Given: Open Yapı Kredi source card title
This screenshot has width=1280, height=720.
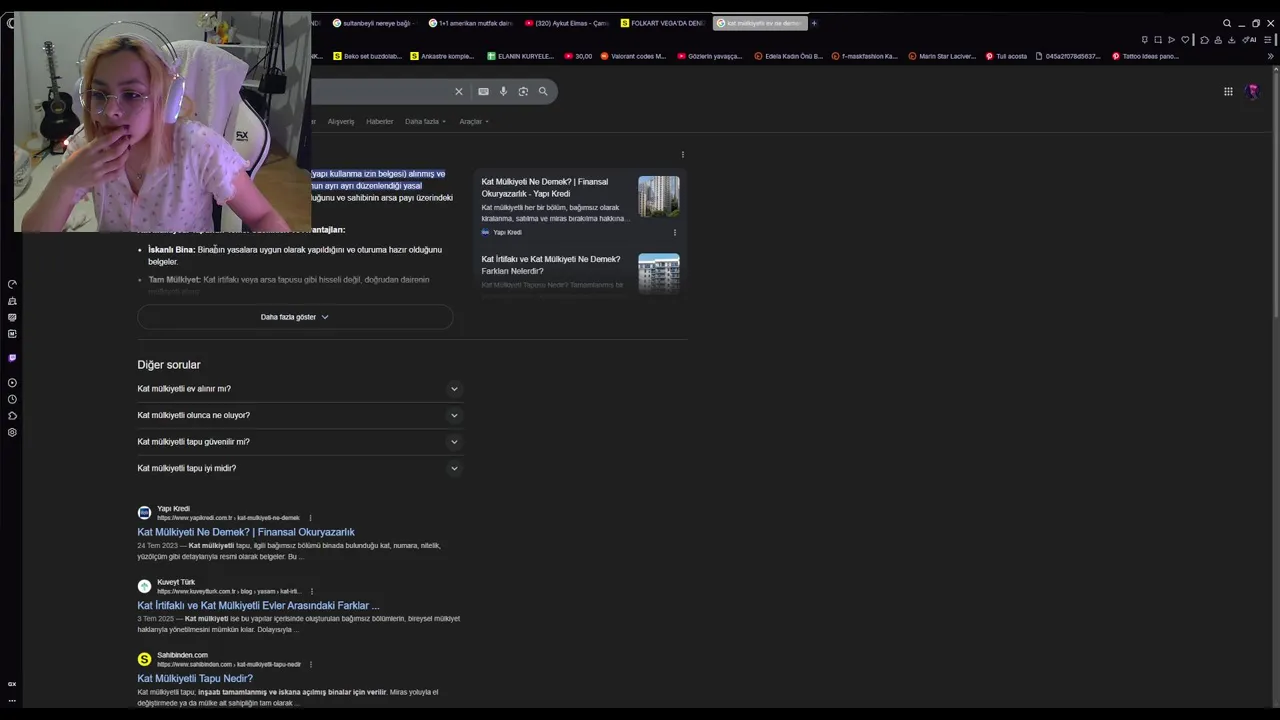Looking at the screenshot, I should [x=545, y=188].
